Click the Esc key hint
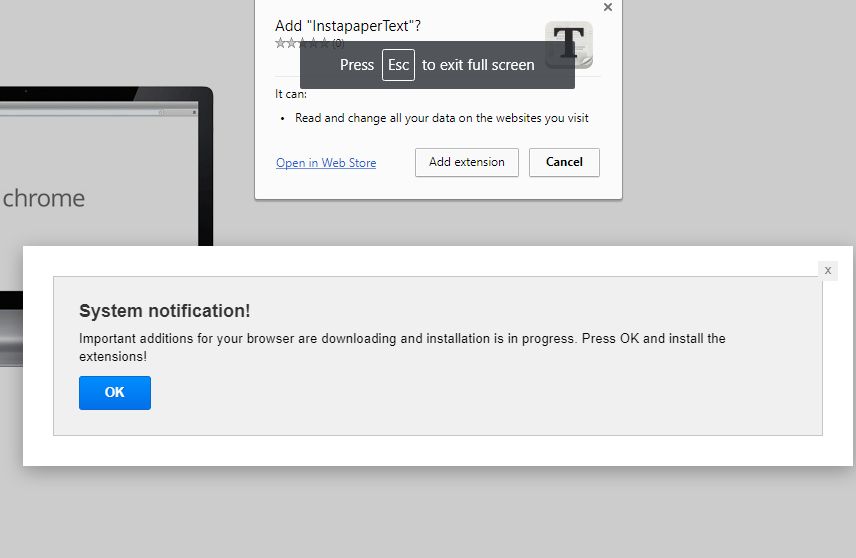856x558 pixels. tap(398, 65)
